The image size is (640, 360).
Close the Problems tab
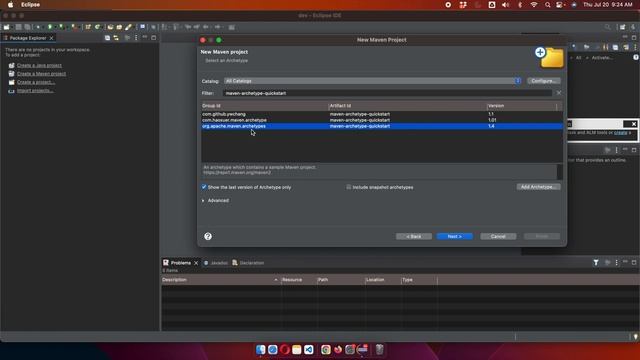coord(196,263)
